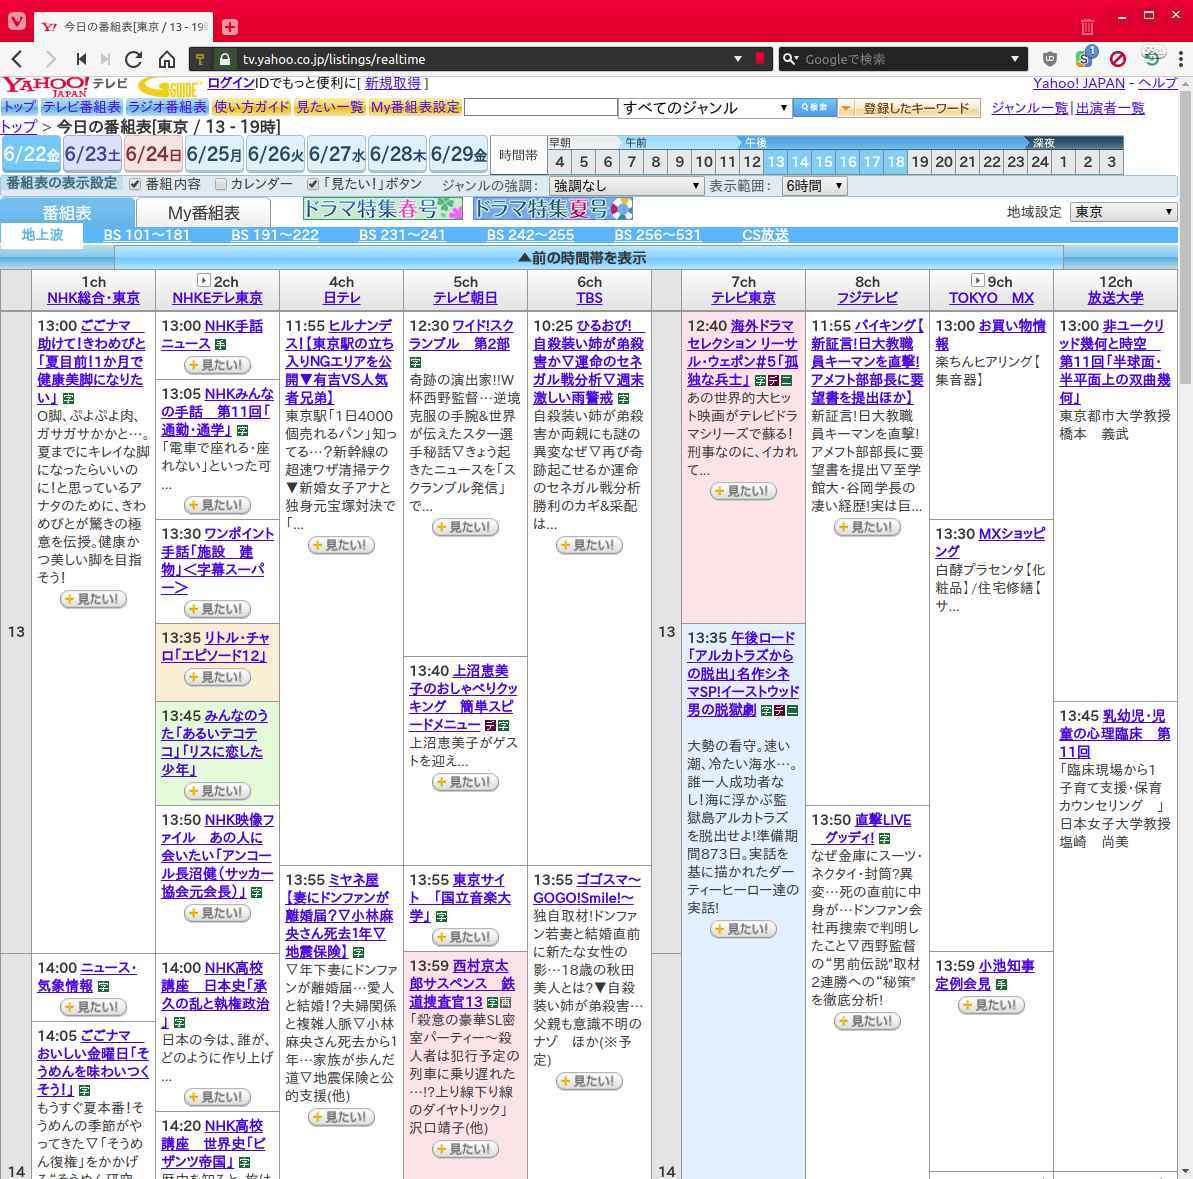Show the previous time slot bar
The image size is (1193, 1179).
tap(589, 258)
